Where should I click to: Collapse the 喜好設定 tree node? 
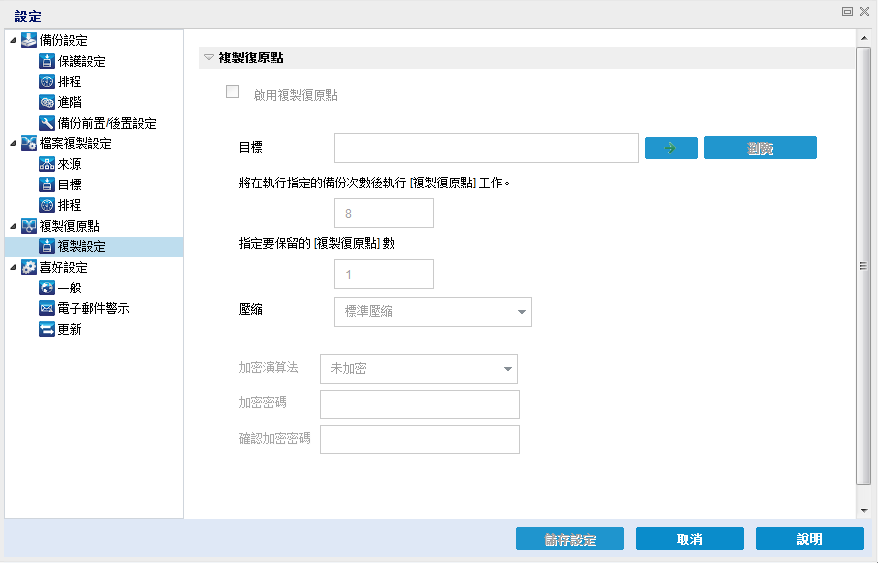coord(12,267)
